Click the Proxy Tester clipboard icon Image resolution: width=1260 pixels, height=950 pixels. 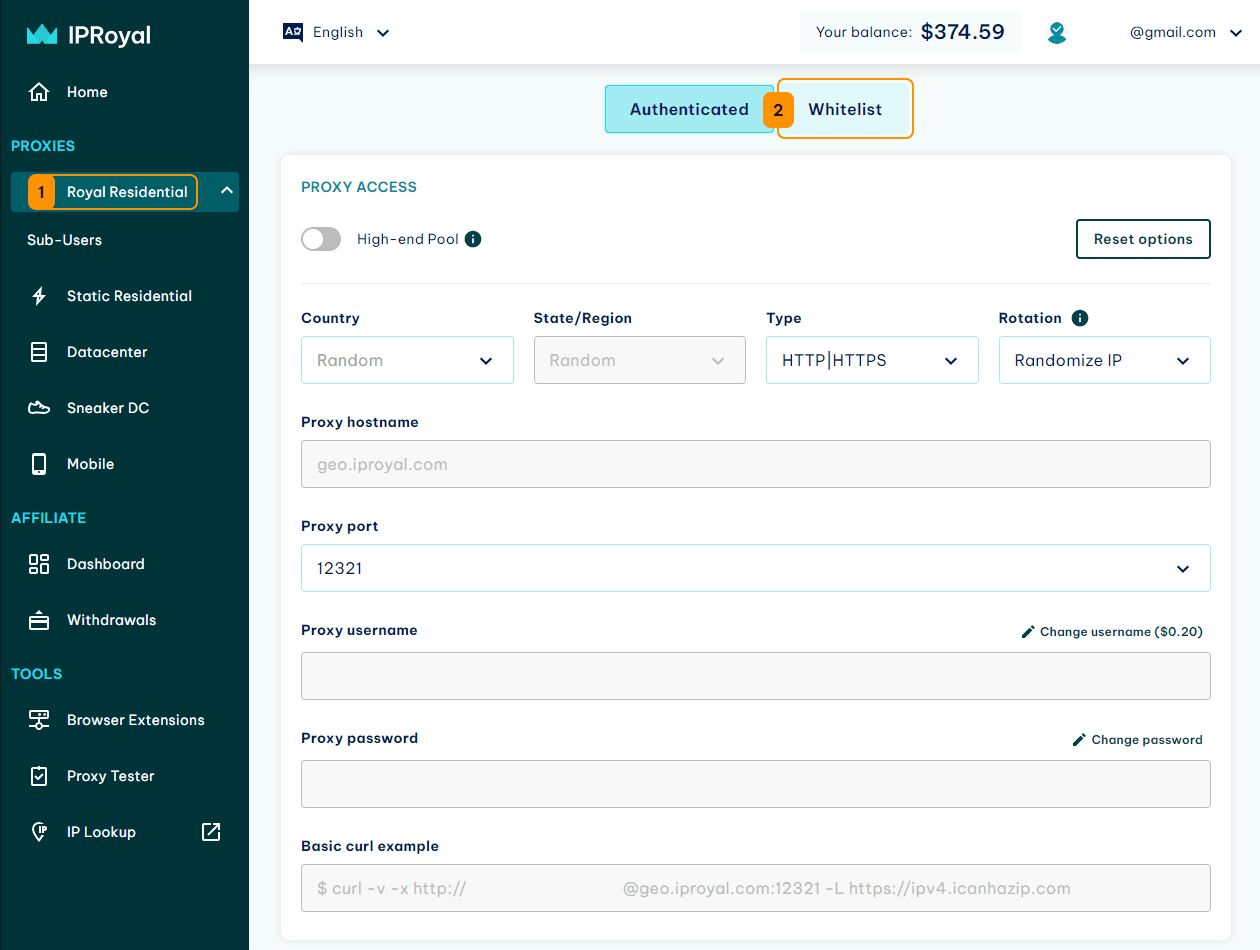pyautogui.click(x=39, y=776)
